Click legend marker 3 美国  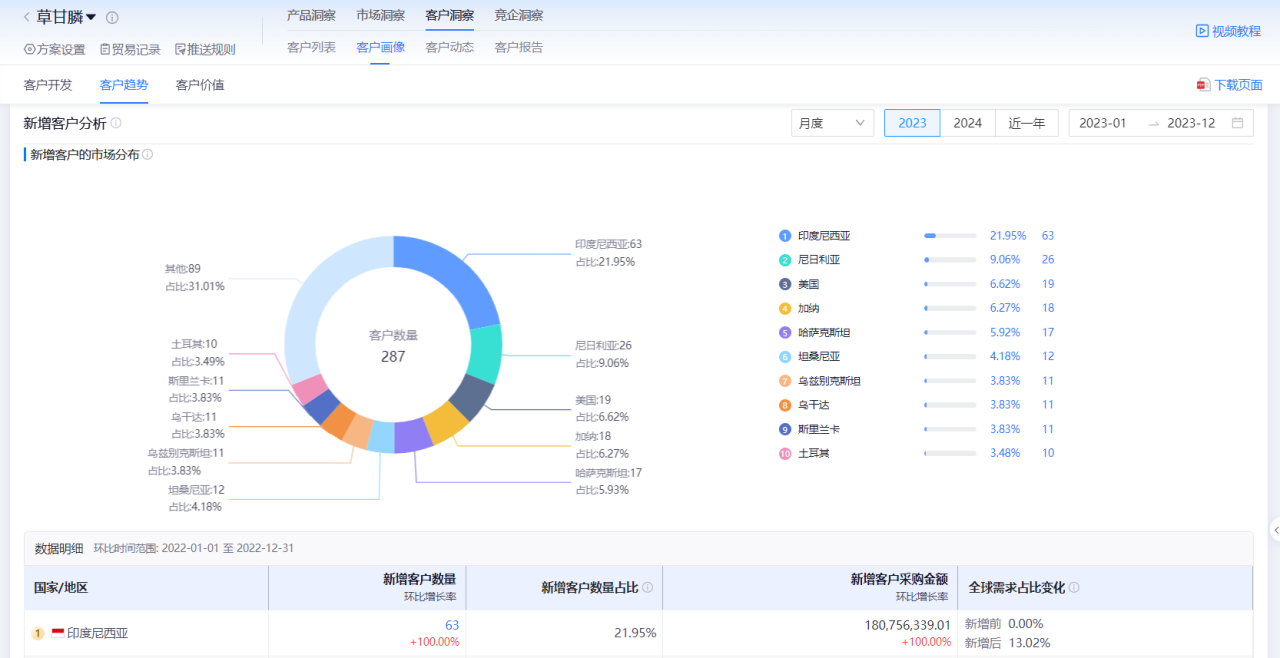[x=785, y=284]
